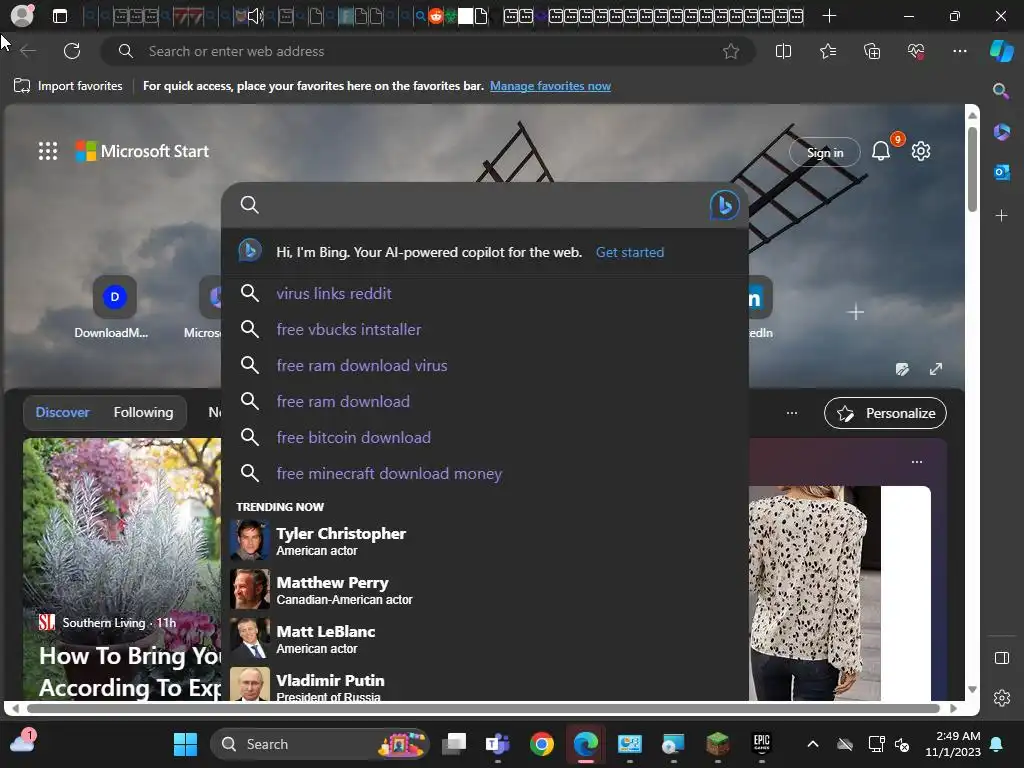Image resolution: width=1024 pixels, height=768 pixels.
Task: Open the shopping card more options dots
Action: point(917,462)
